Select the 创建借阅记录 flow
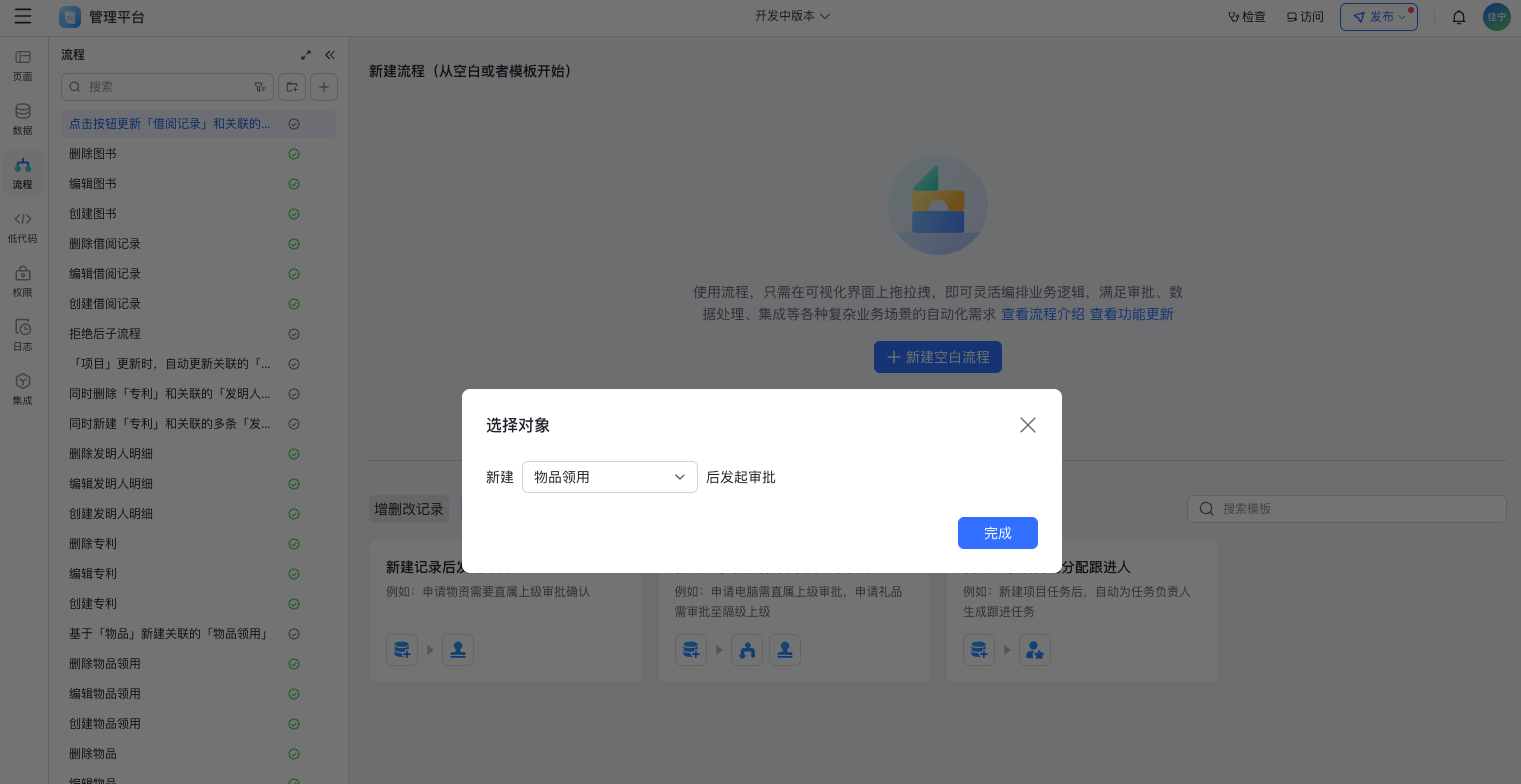The image size is (1521, 784). (x=198, y=304)
